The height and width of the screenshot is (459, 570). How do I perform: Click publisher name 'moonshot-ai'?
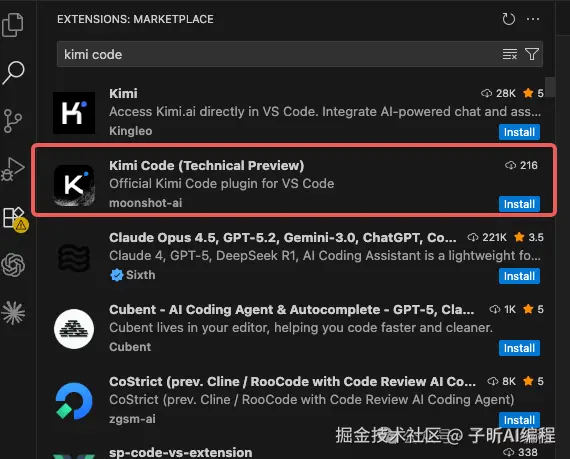click(x=145, y=203)
